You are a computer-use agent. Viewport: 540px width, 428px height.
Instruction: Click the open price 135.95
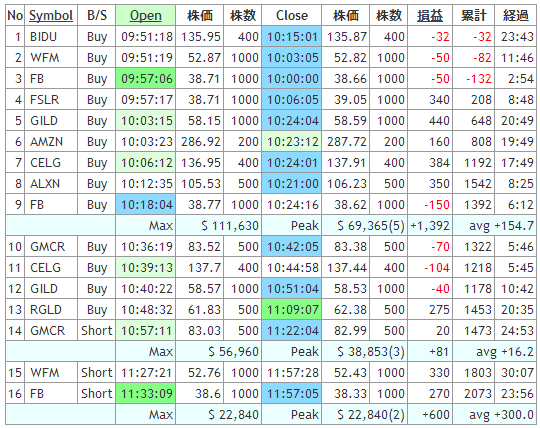[x=201, y=36]
